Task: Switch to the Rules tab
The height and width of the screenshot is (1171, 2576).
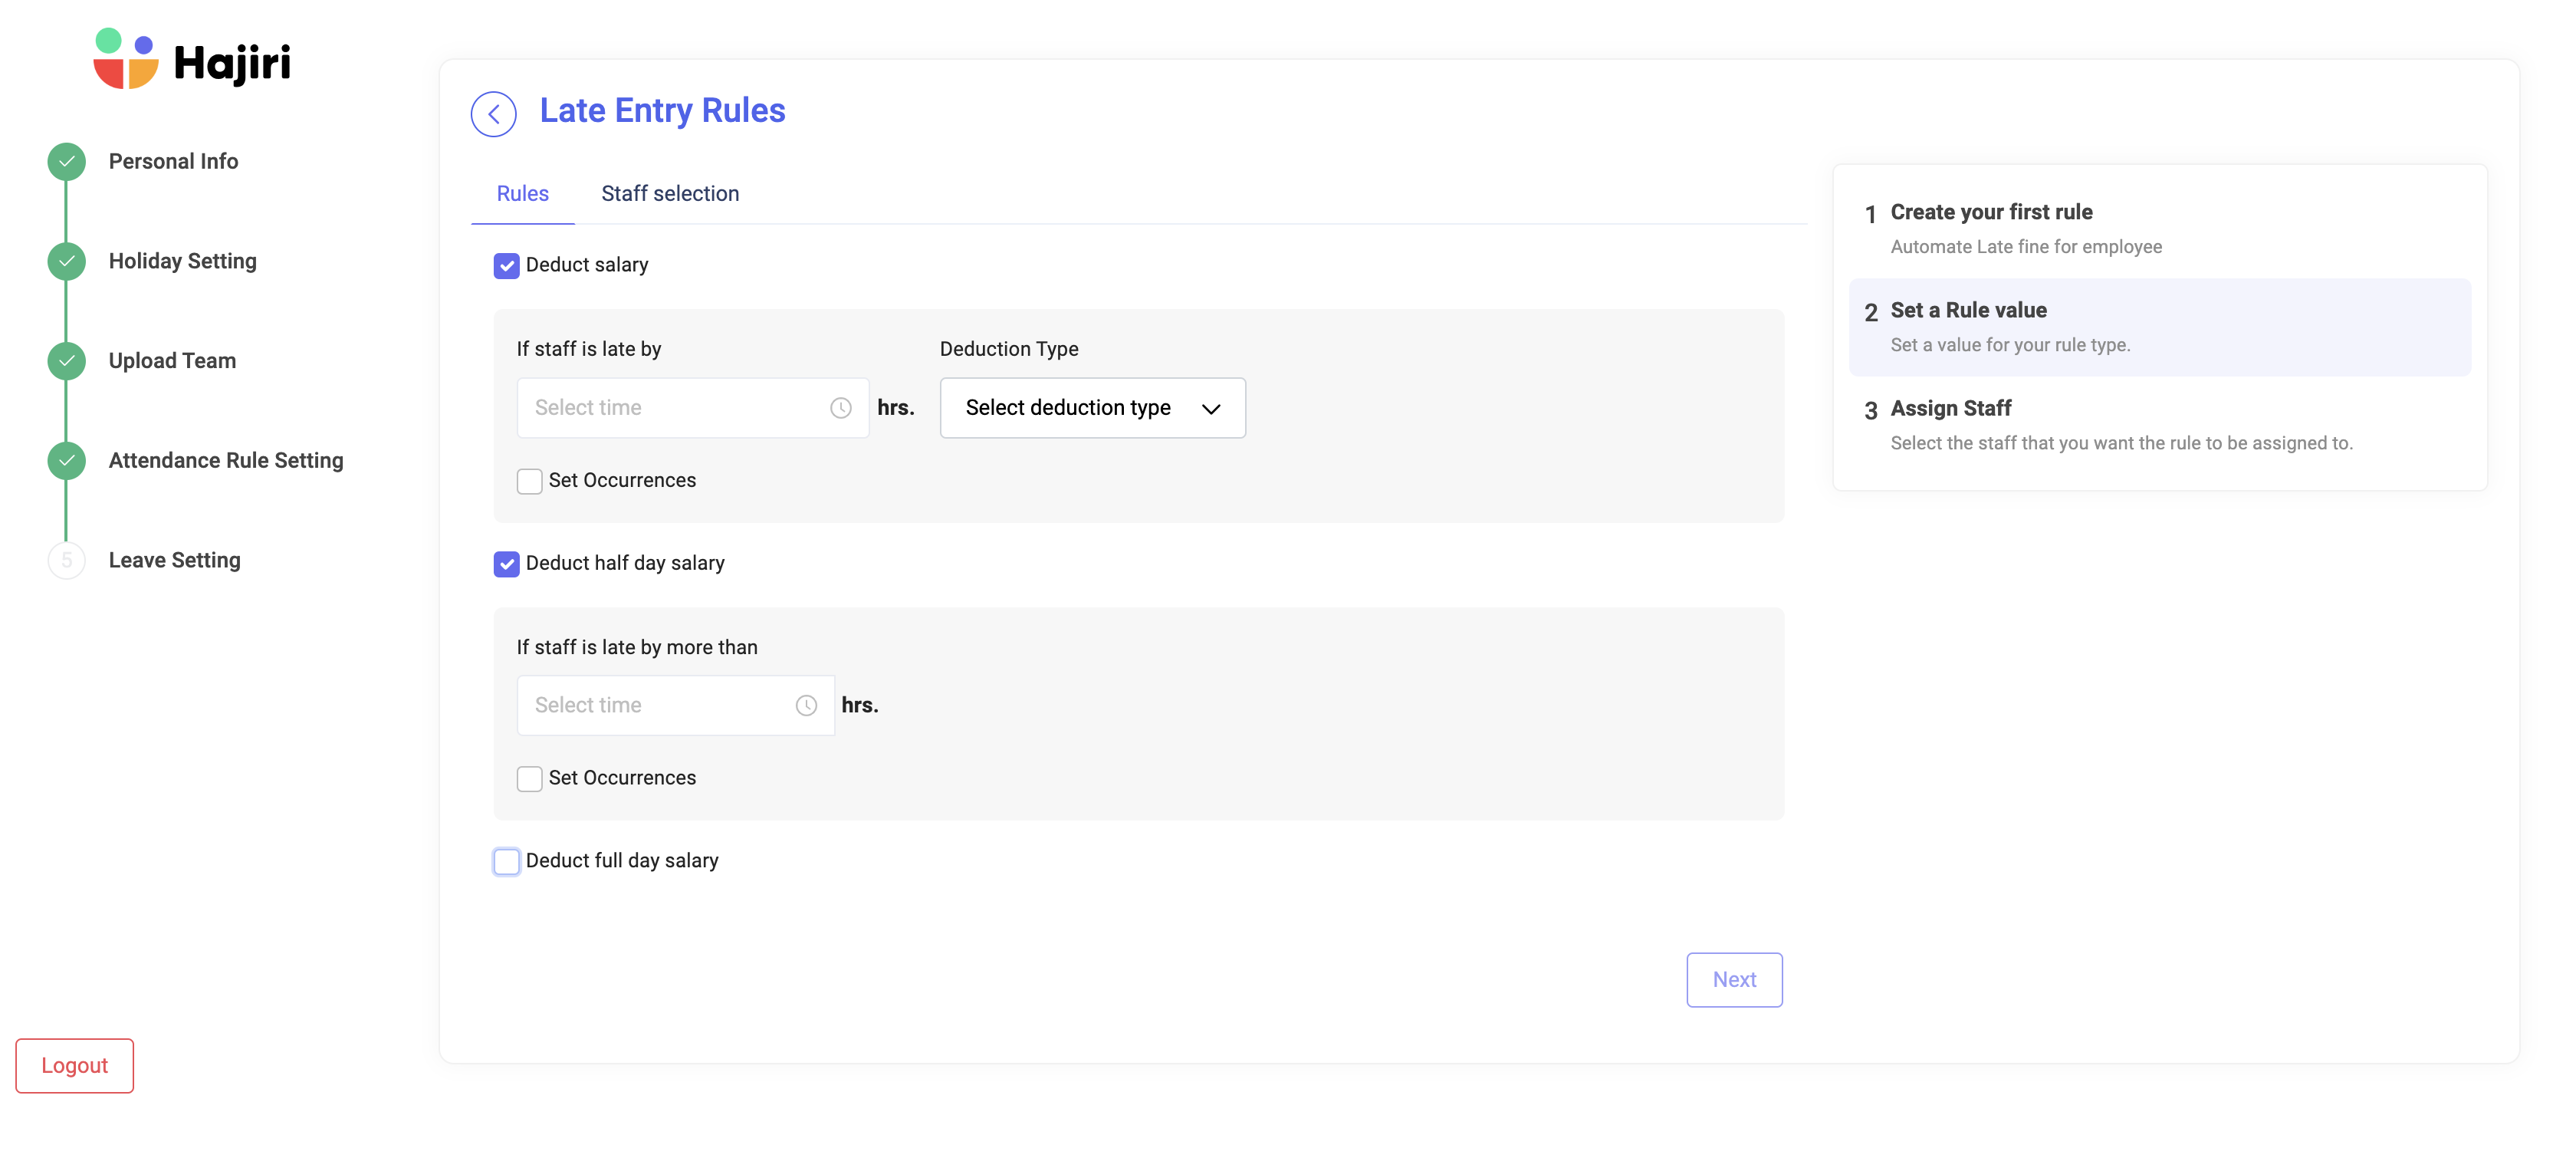Action: (x=522, y=194)
